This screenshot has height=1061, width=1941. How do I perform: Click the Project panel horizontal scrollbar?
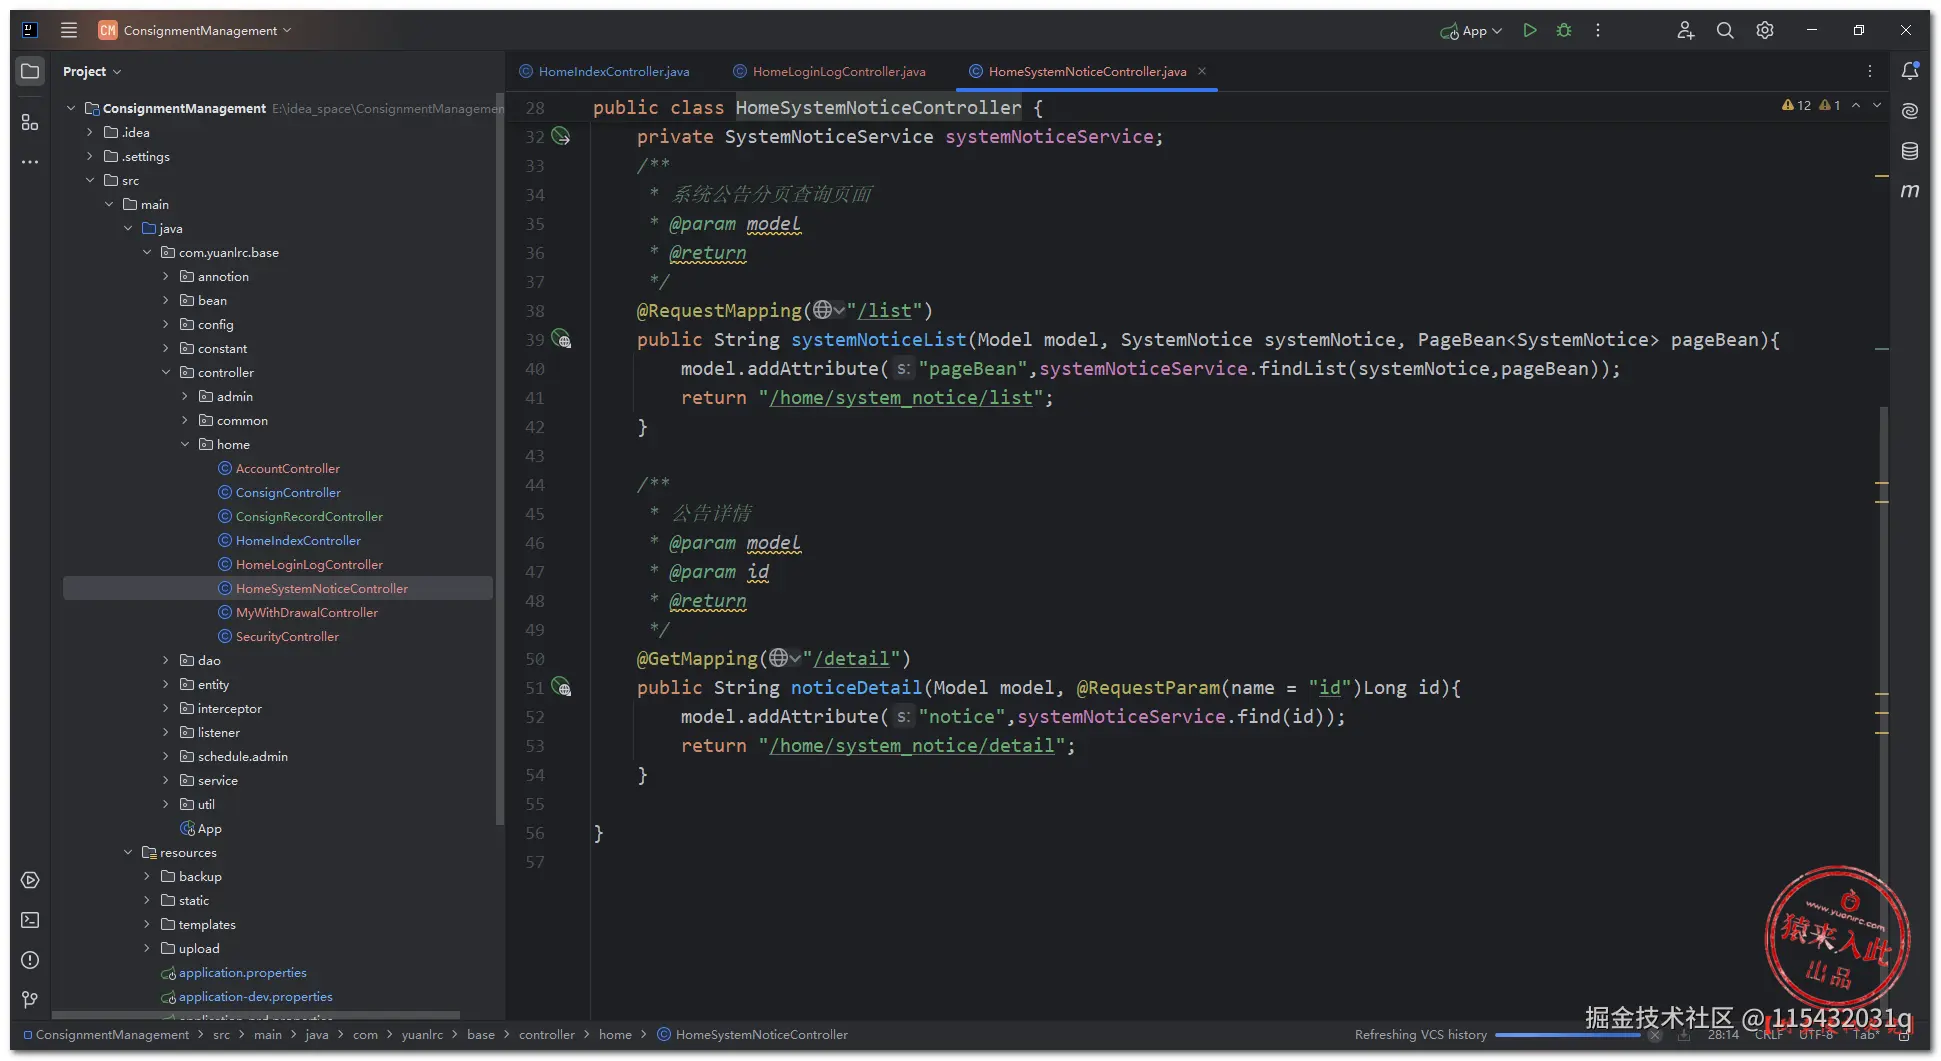[x=256, y=1014]
